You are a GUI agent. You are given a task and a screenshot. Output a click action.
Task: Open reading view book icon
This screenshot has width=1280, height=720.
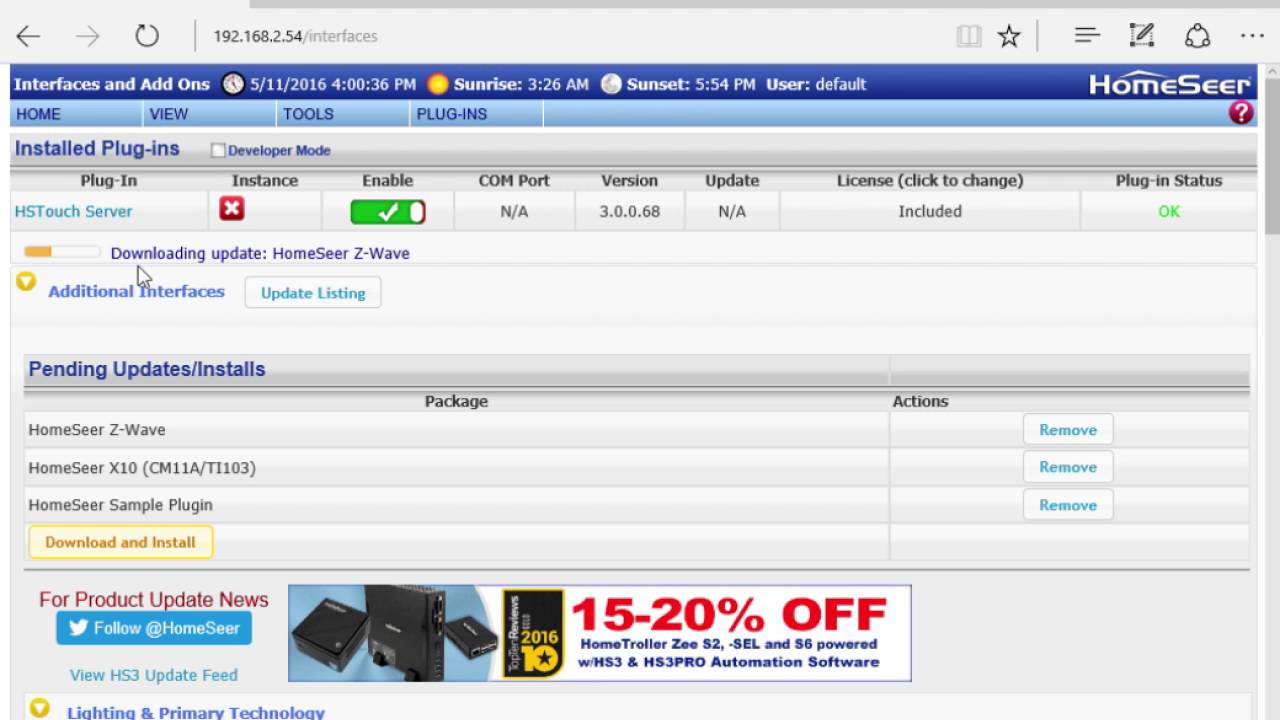(x=968, y=37)
